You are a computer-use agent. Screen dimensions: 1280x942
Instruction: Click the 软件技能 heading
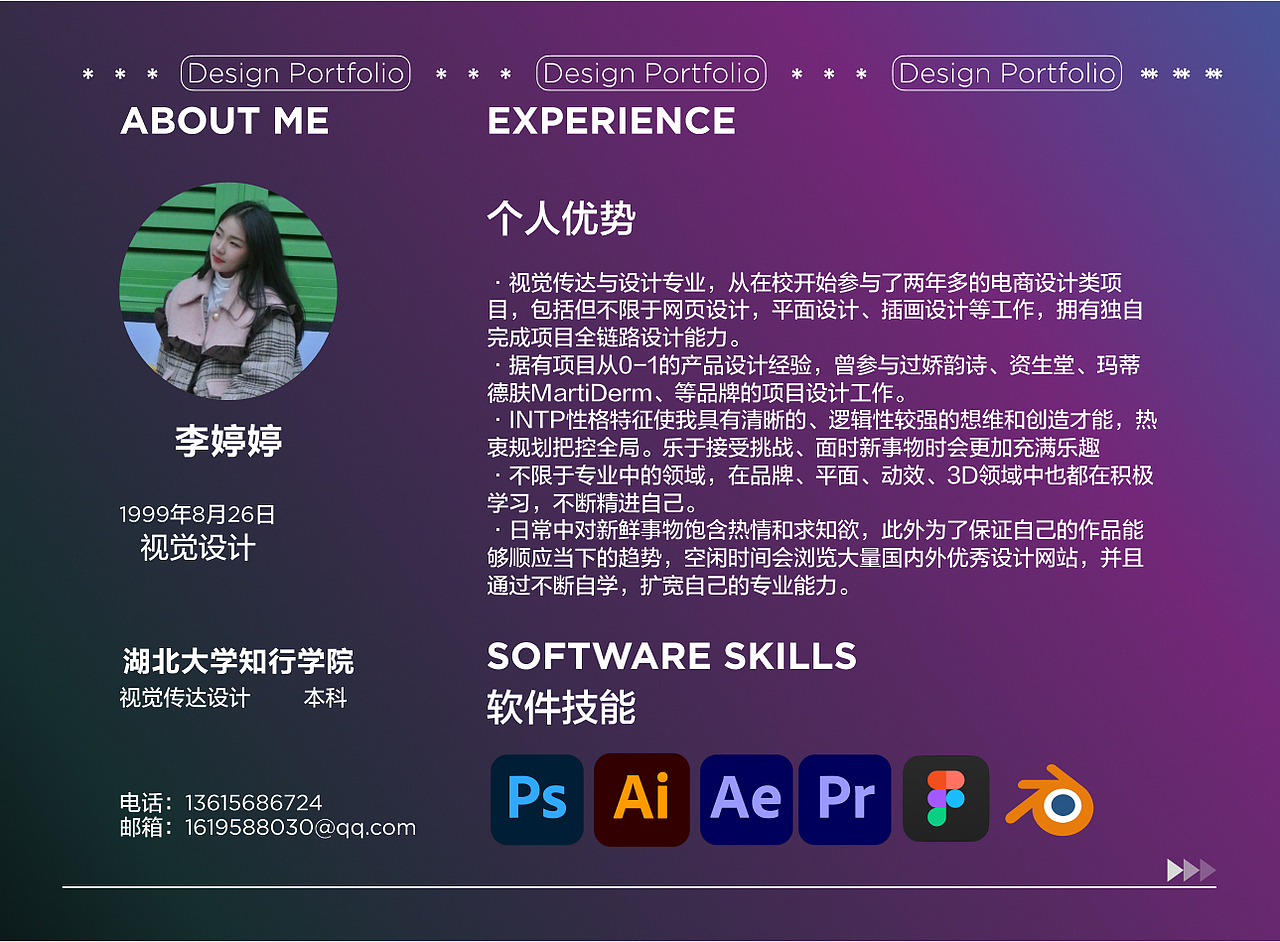point(561,707)
